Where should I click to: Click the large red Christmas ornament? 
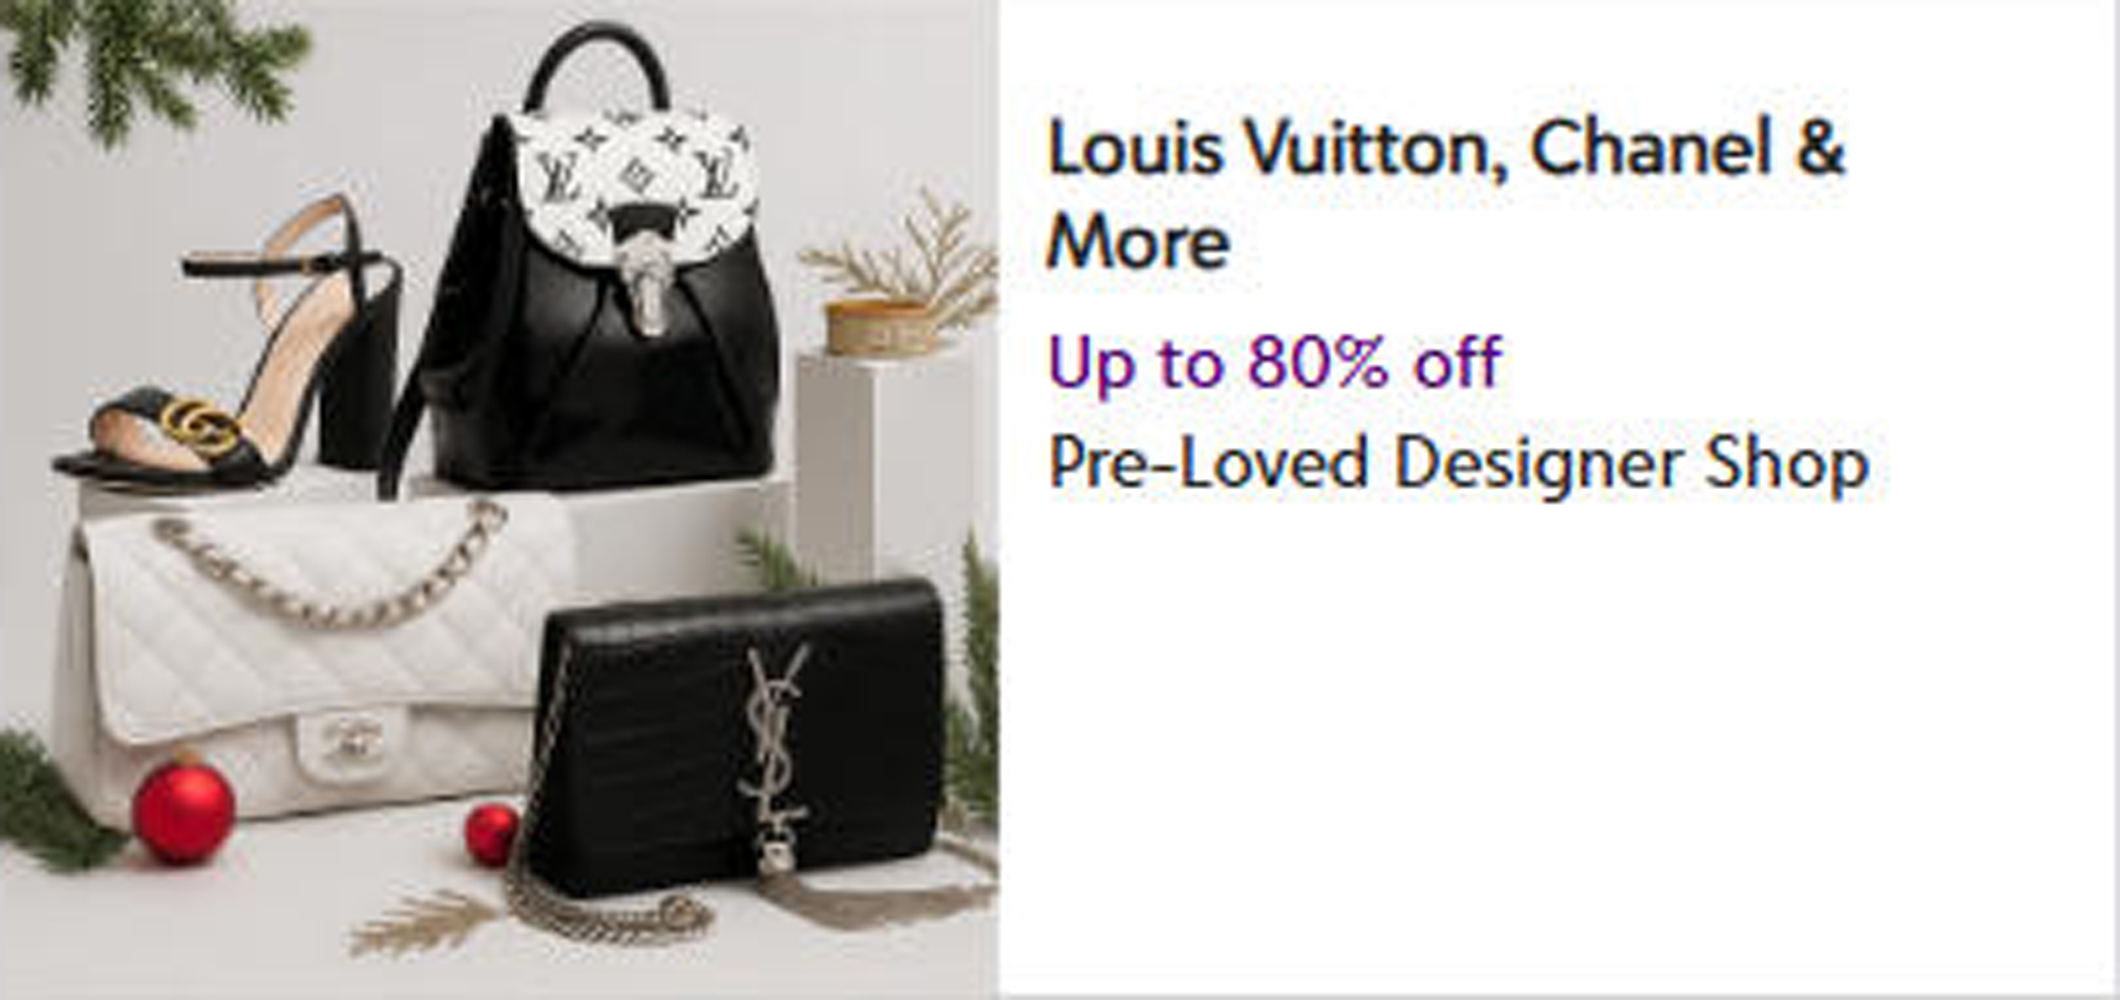click(184, 812)
